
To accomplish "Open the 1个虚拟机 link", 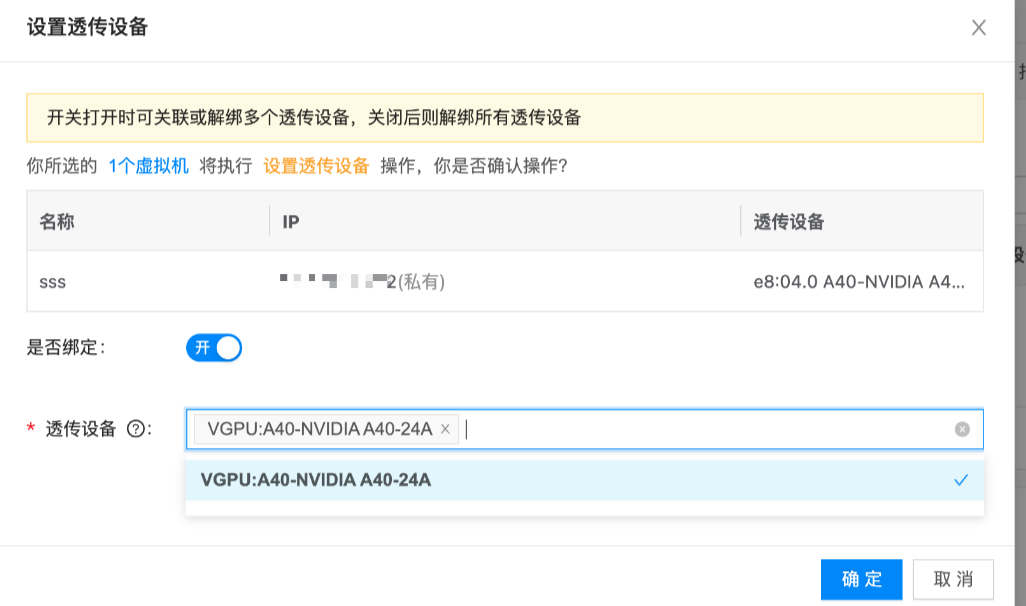I will click(148, 166).
